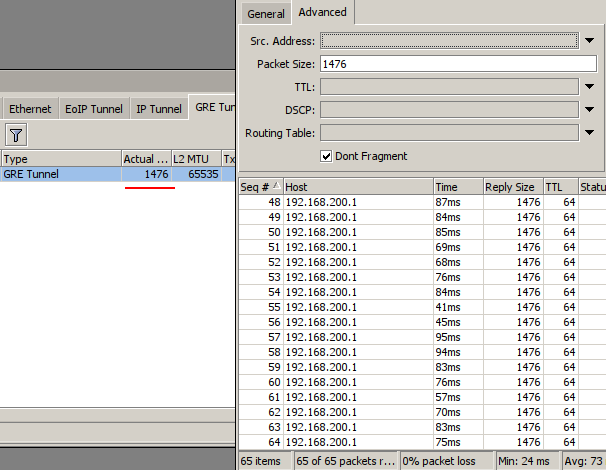
Task: Select ping result row with Seq 51
Action: [x=422, y=247]
